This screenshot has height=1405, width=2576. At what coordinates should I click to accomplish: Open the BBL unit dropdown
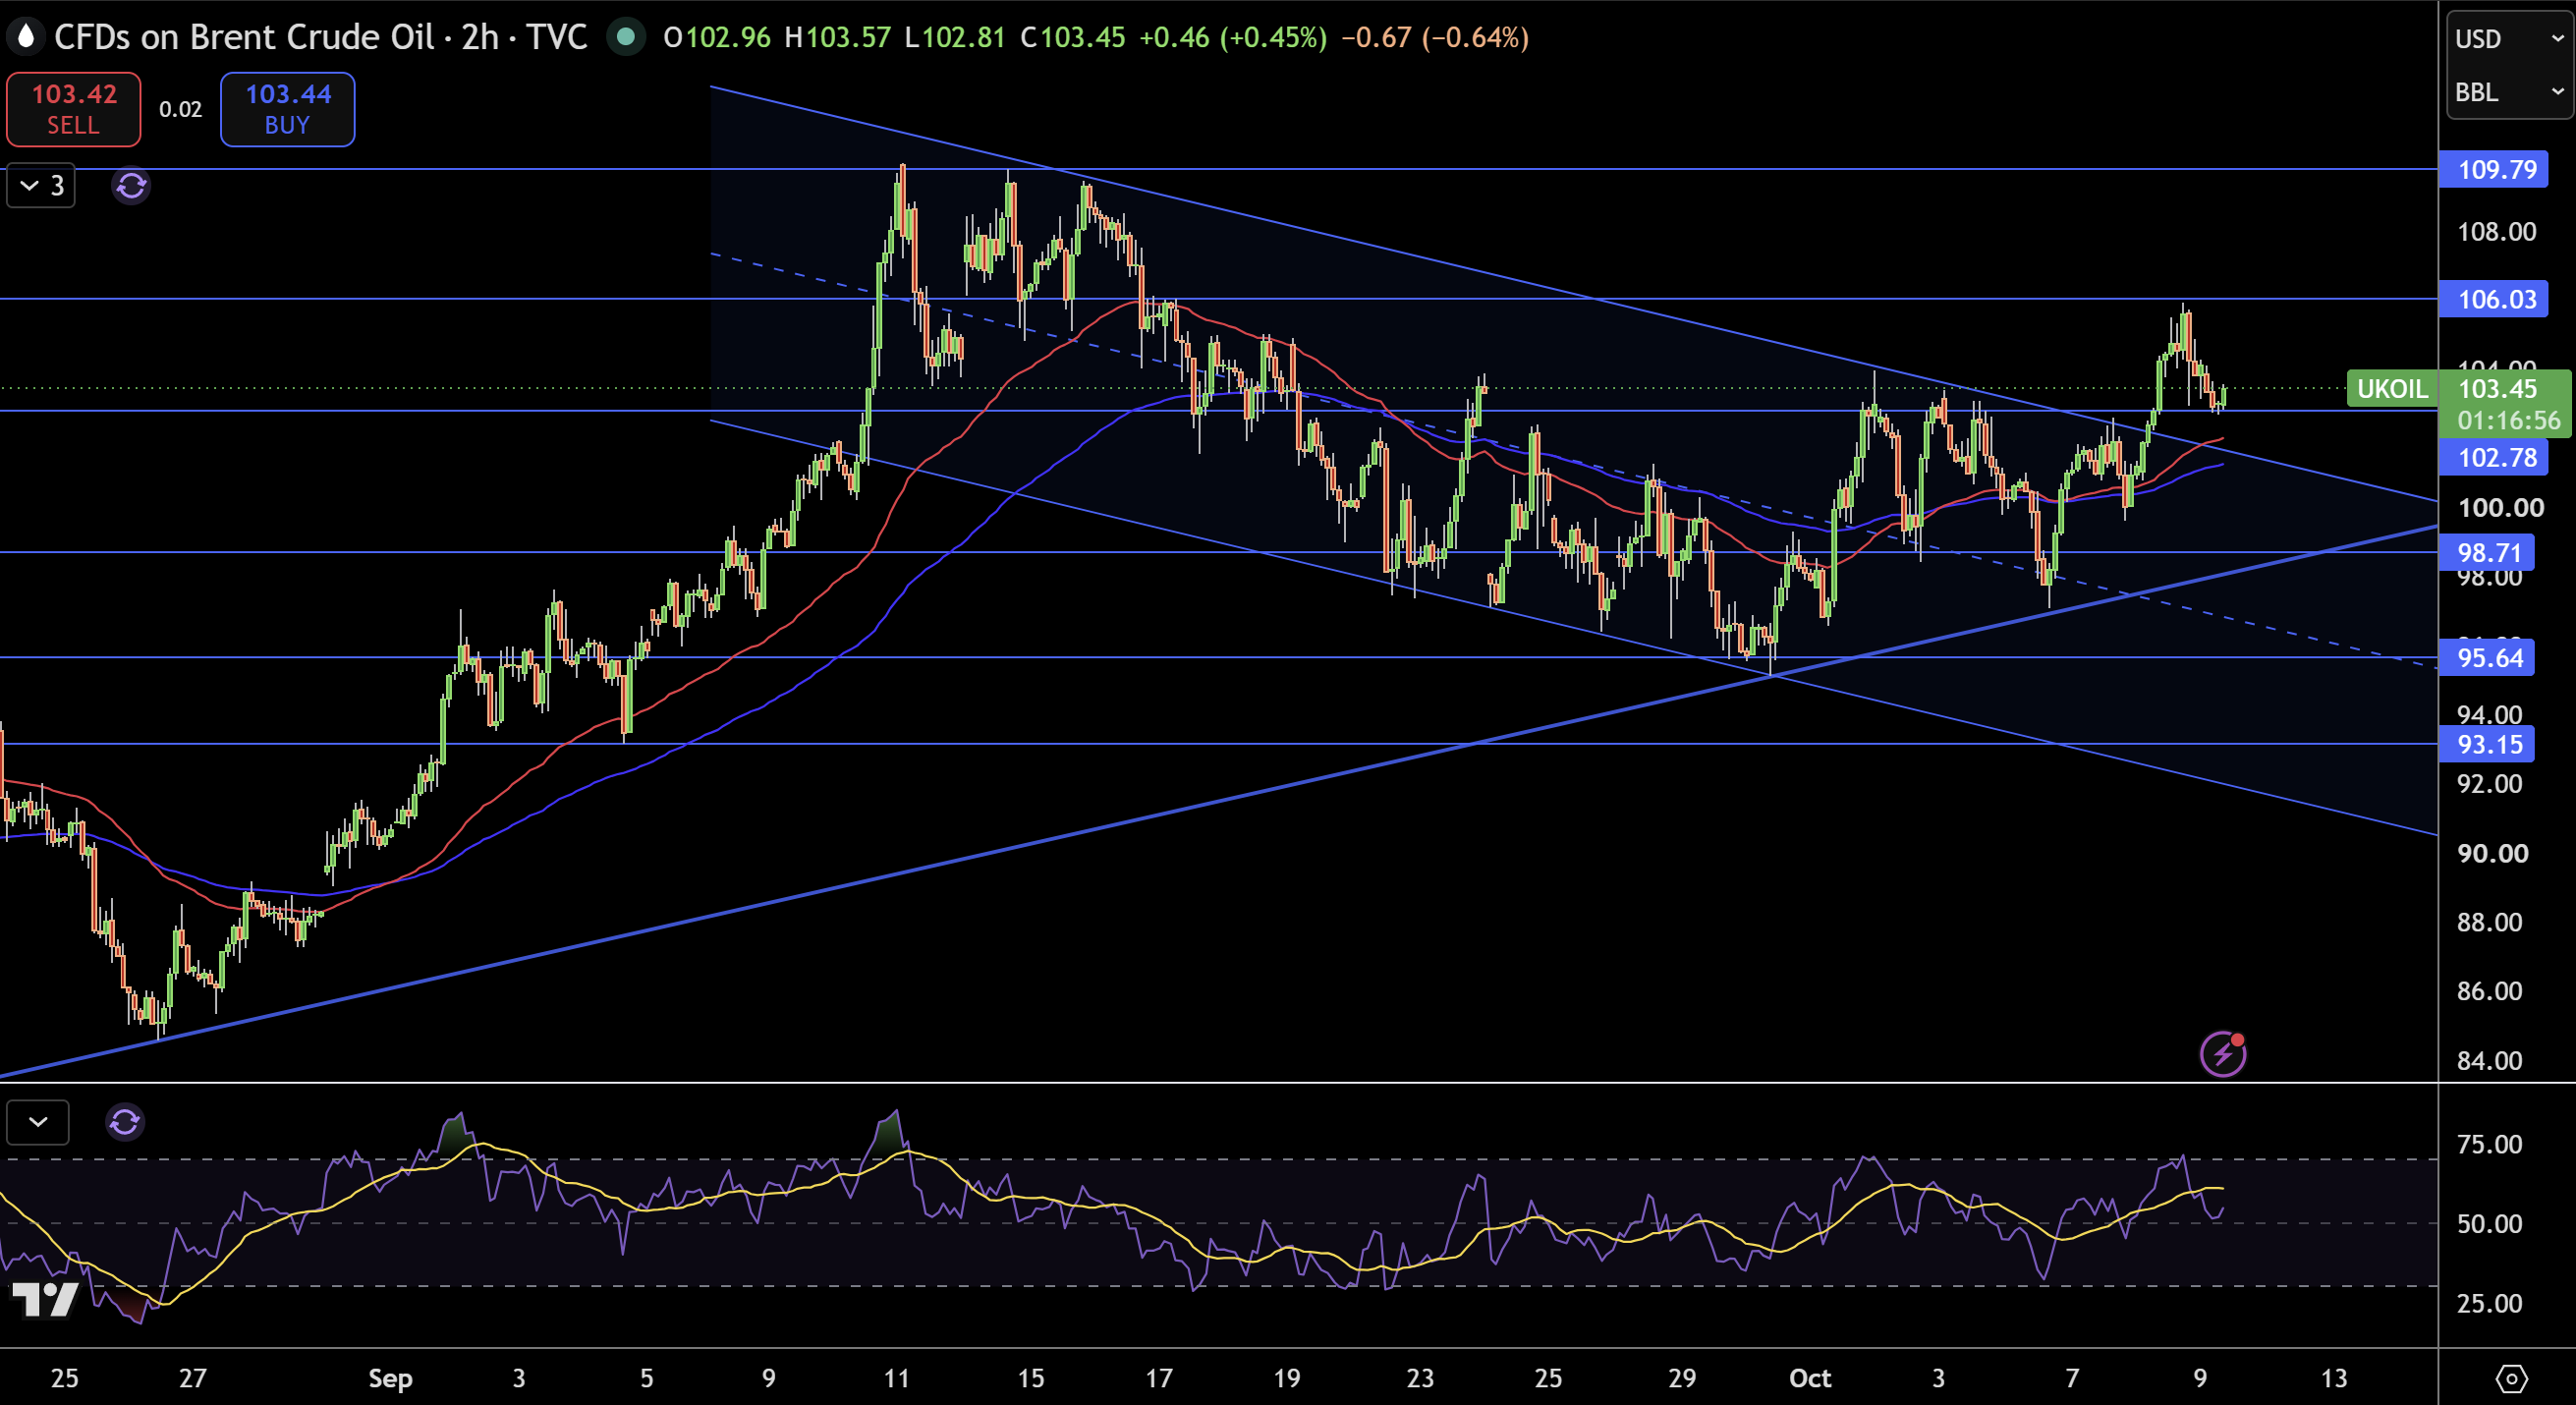(x=2509, y=92)
